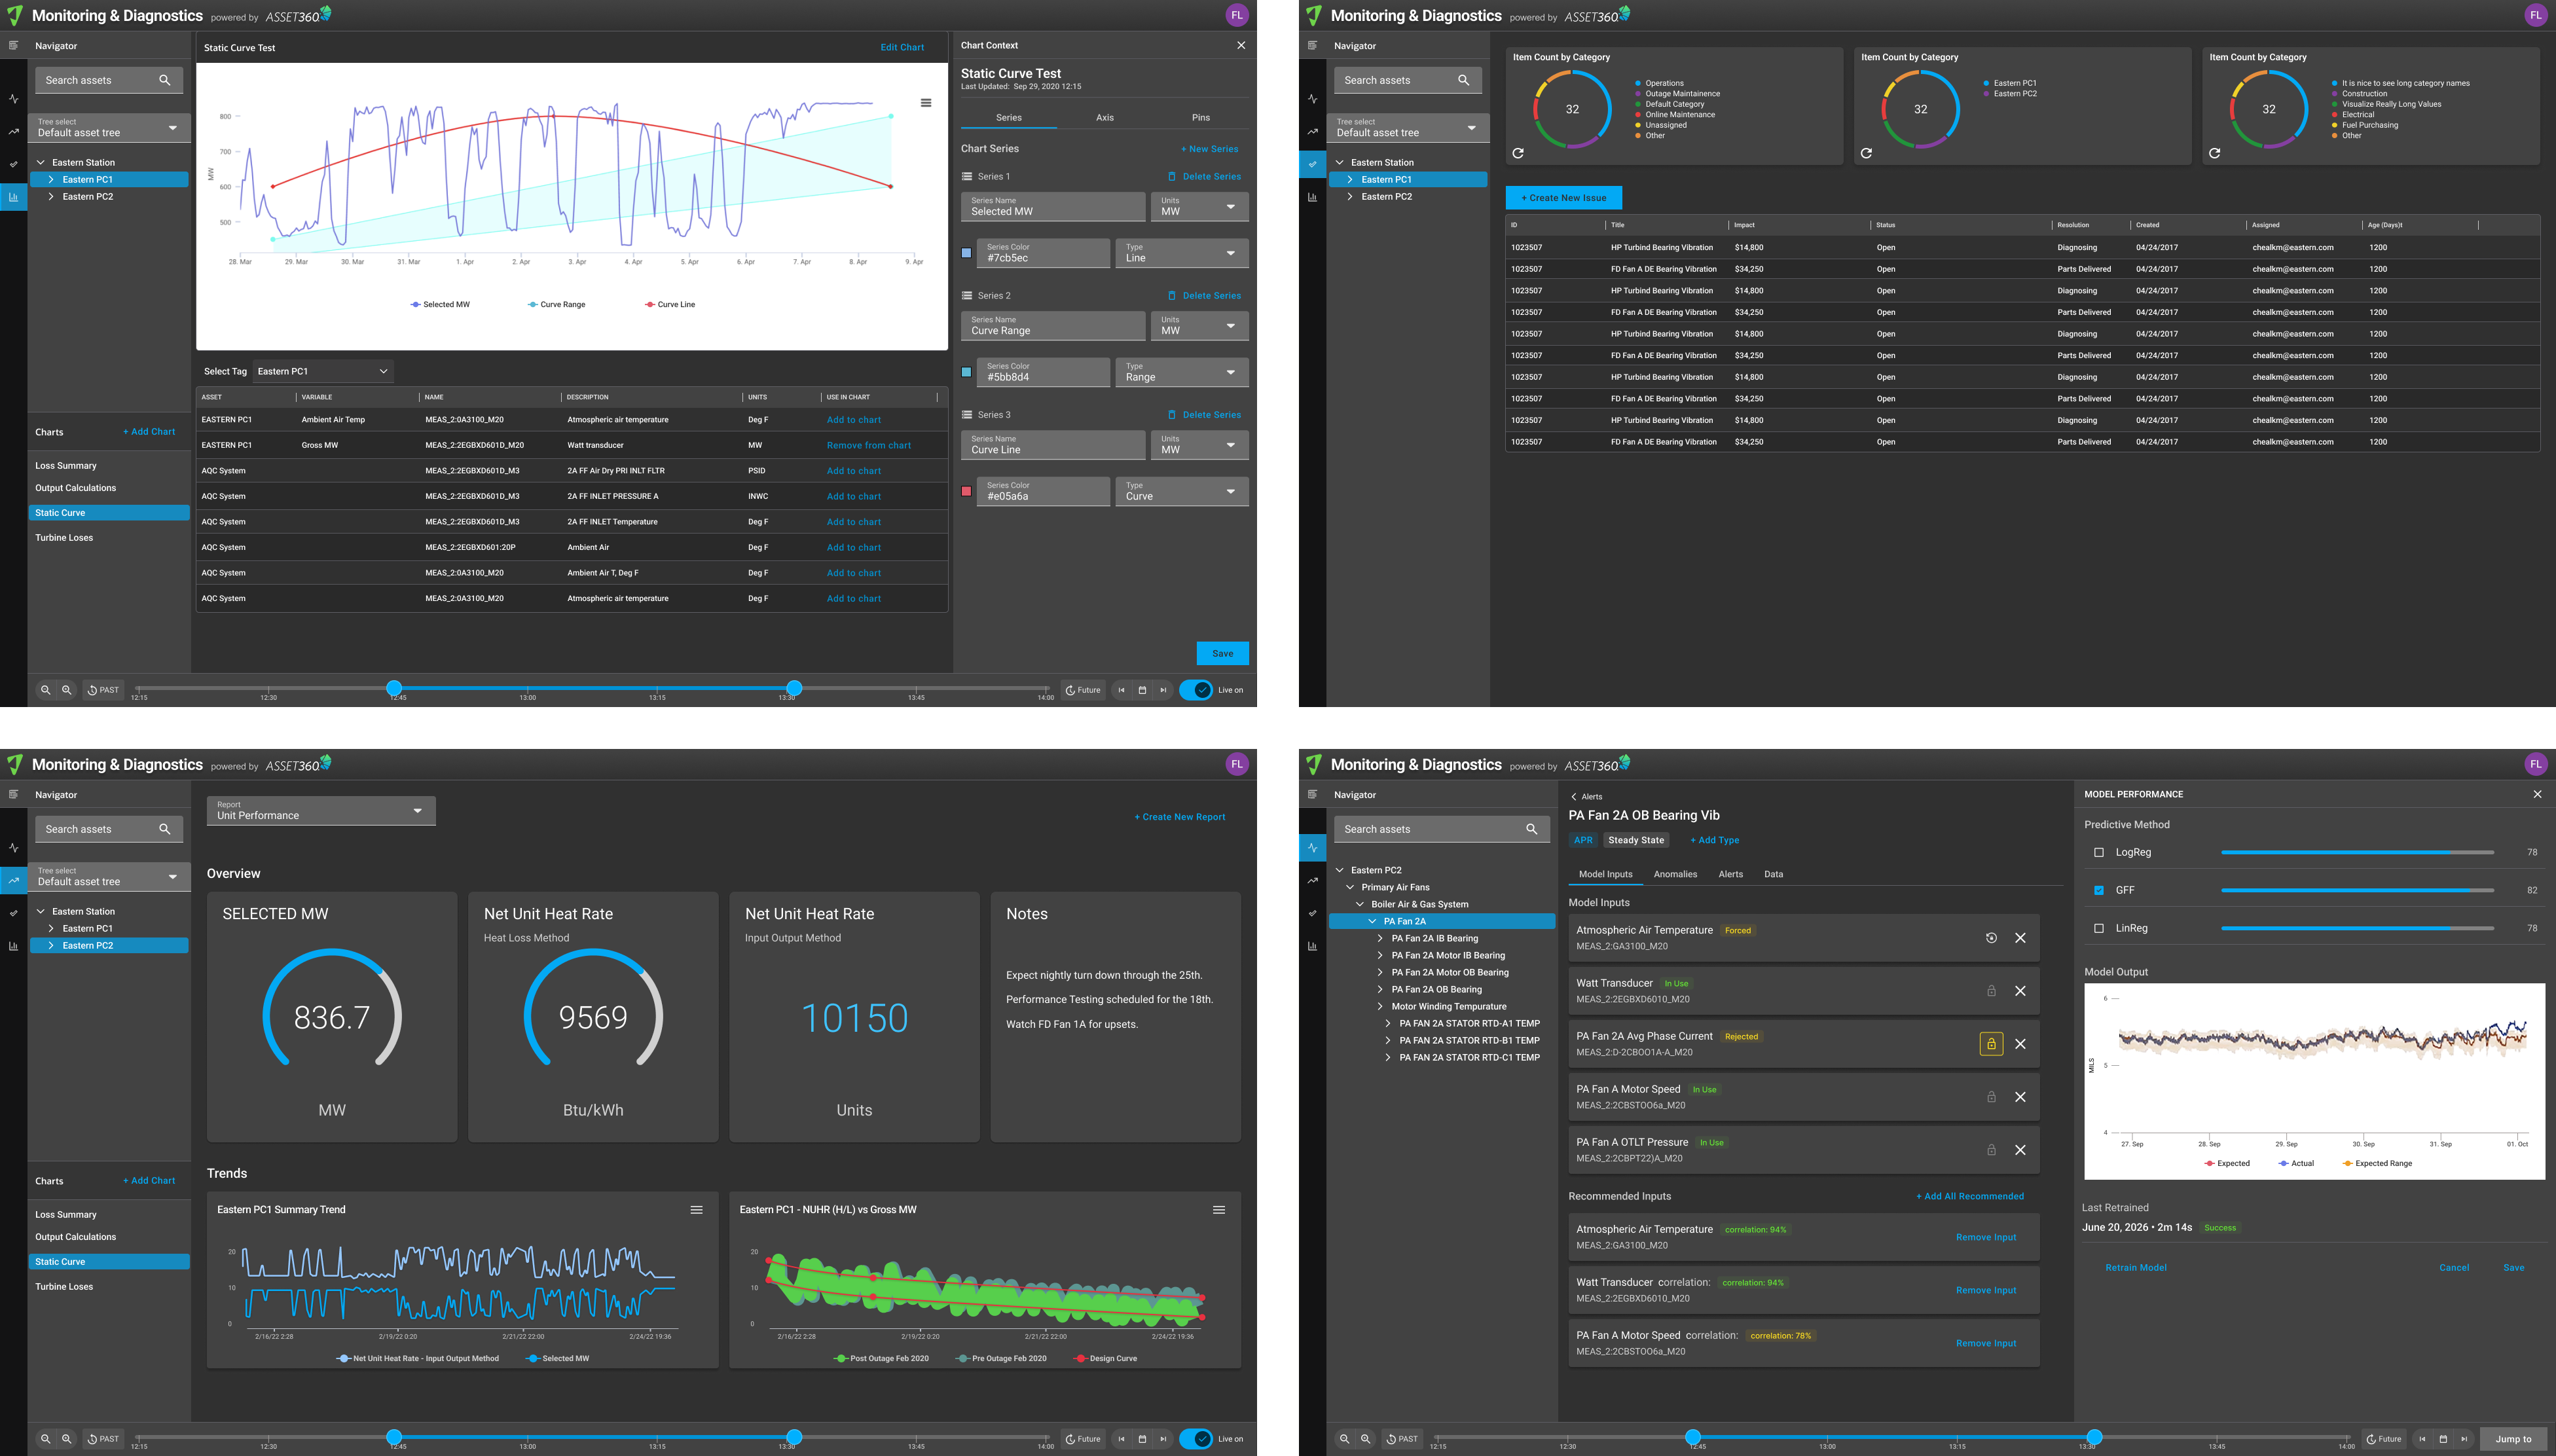Image resolution: width=2556 pixels, height=1456 pixels.
Task: Click the FL user avatar in top-left screen
Action: [1237, 15]
